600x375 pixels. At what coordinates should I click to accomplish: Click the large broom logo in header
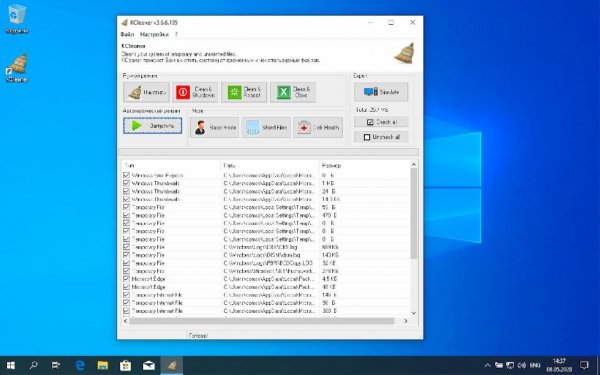point(404,53)
